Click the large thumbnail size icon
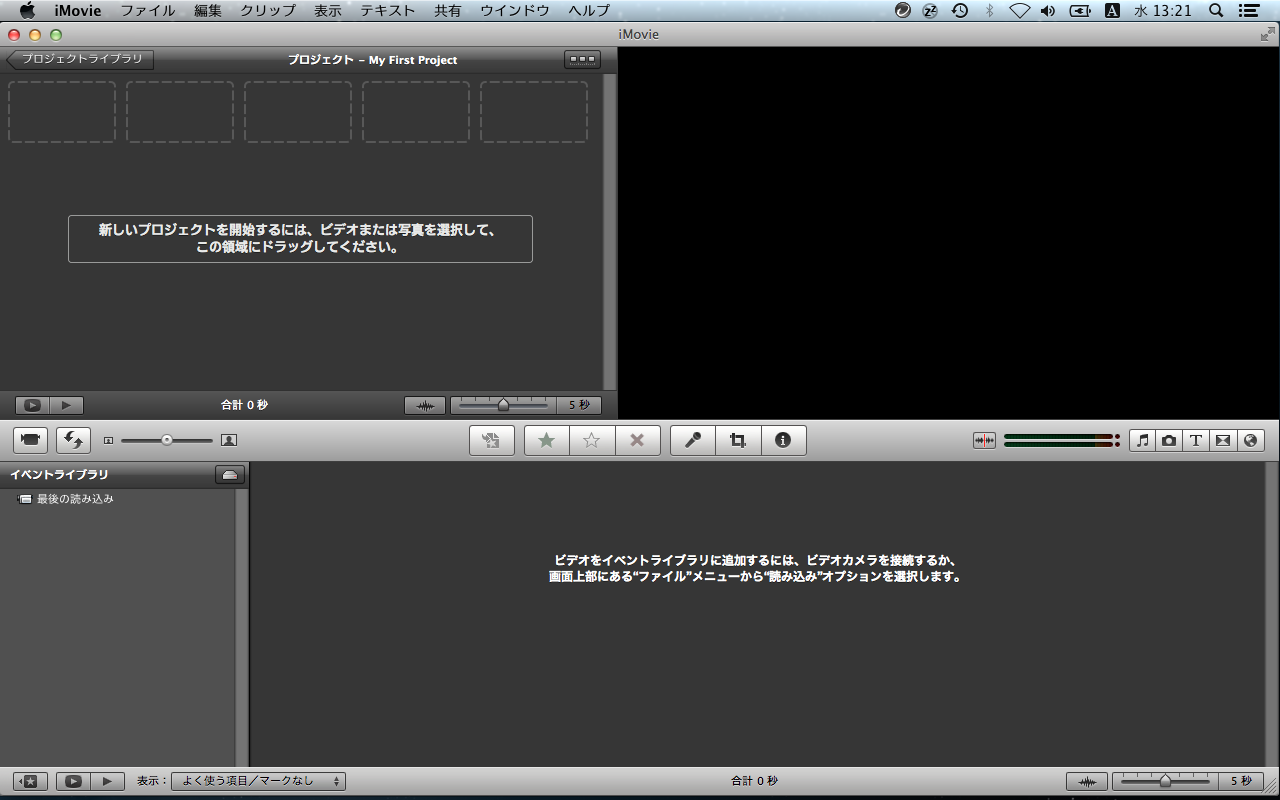The image size is (1280, 800). tap(229, 440)
